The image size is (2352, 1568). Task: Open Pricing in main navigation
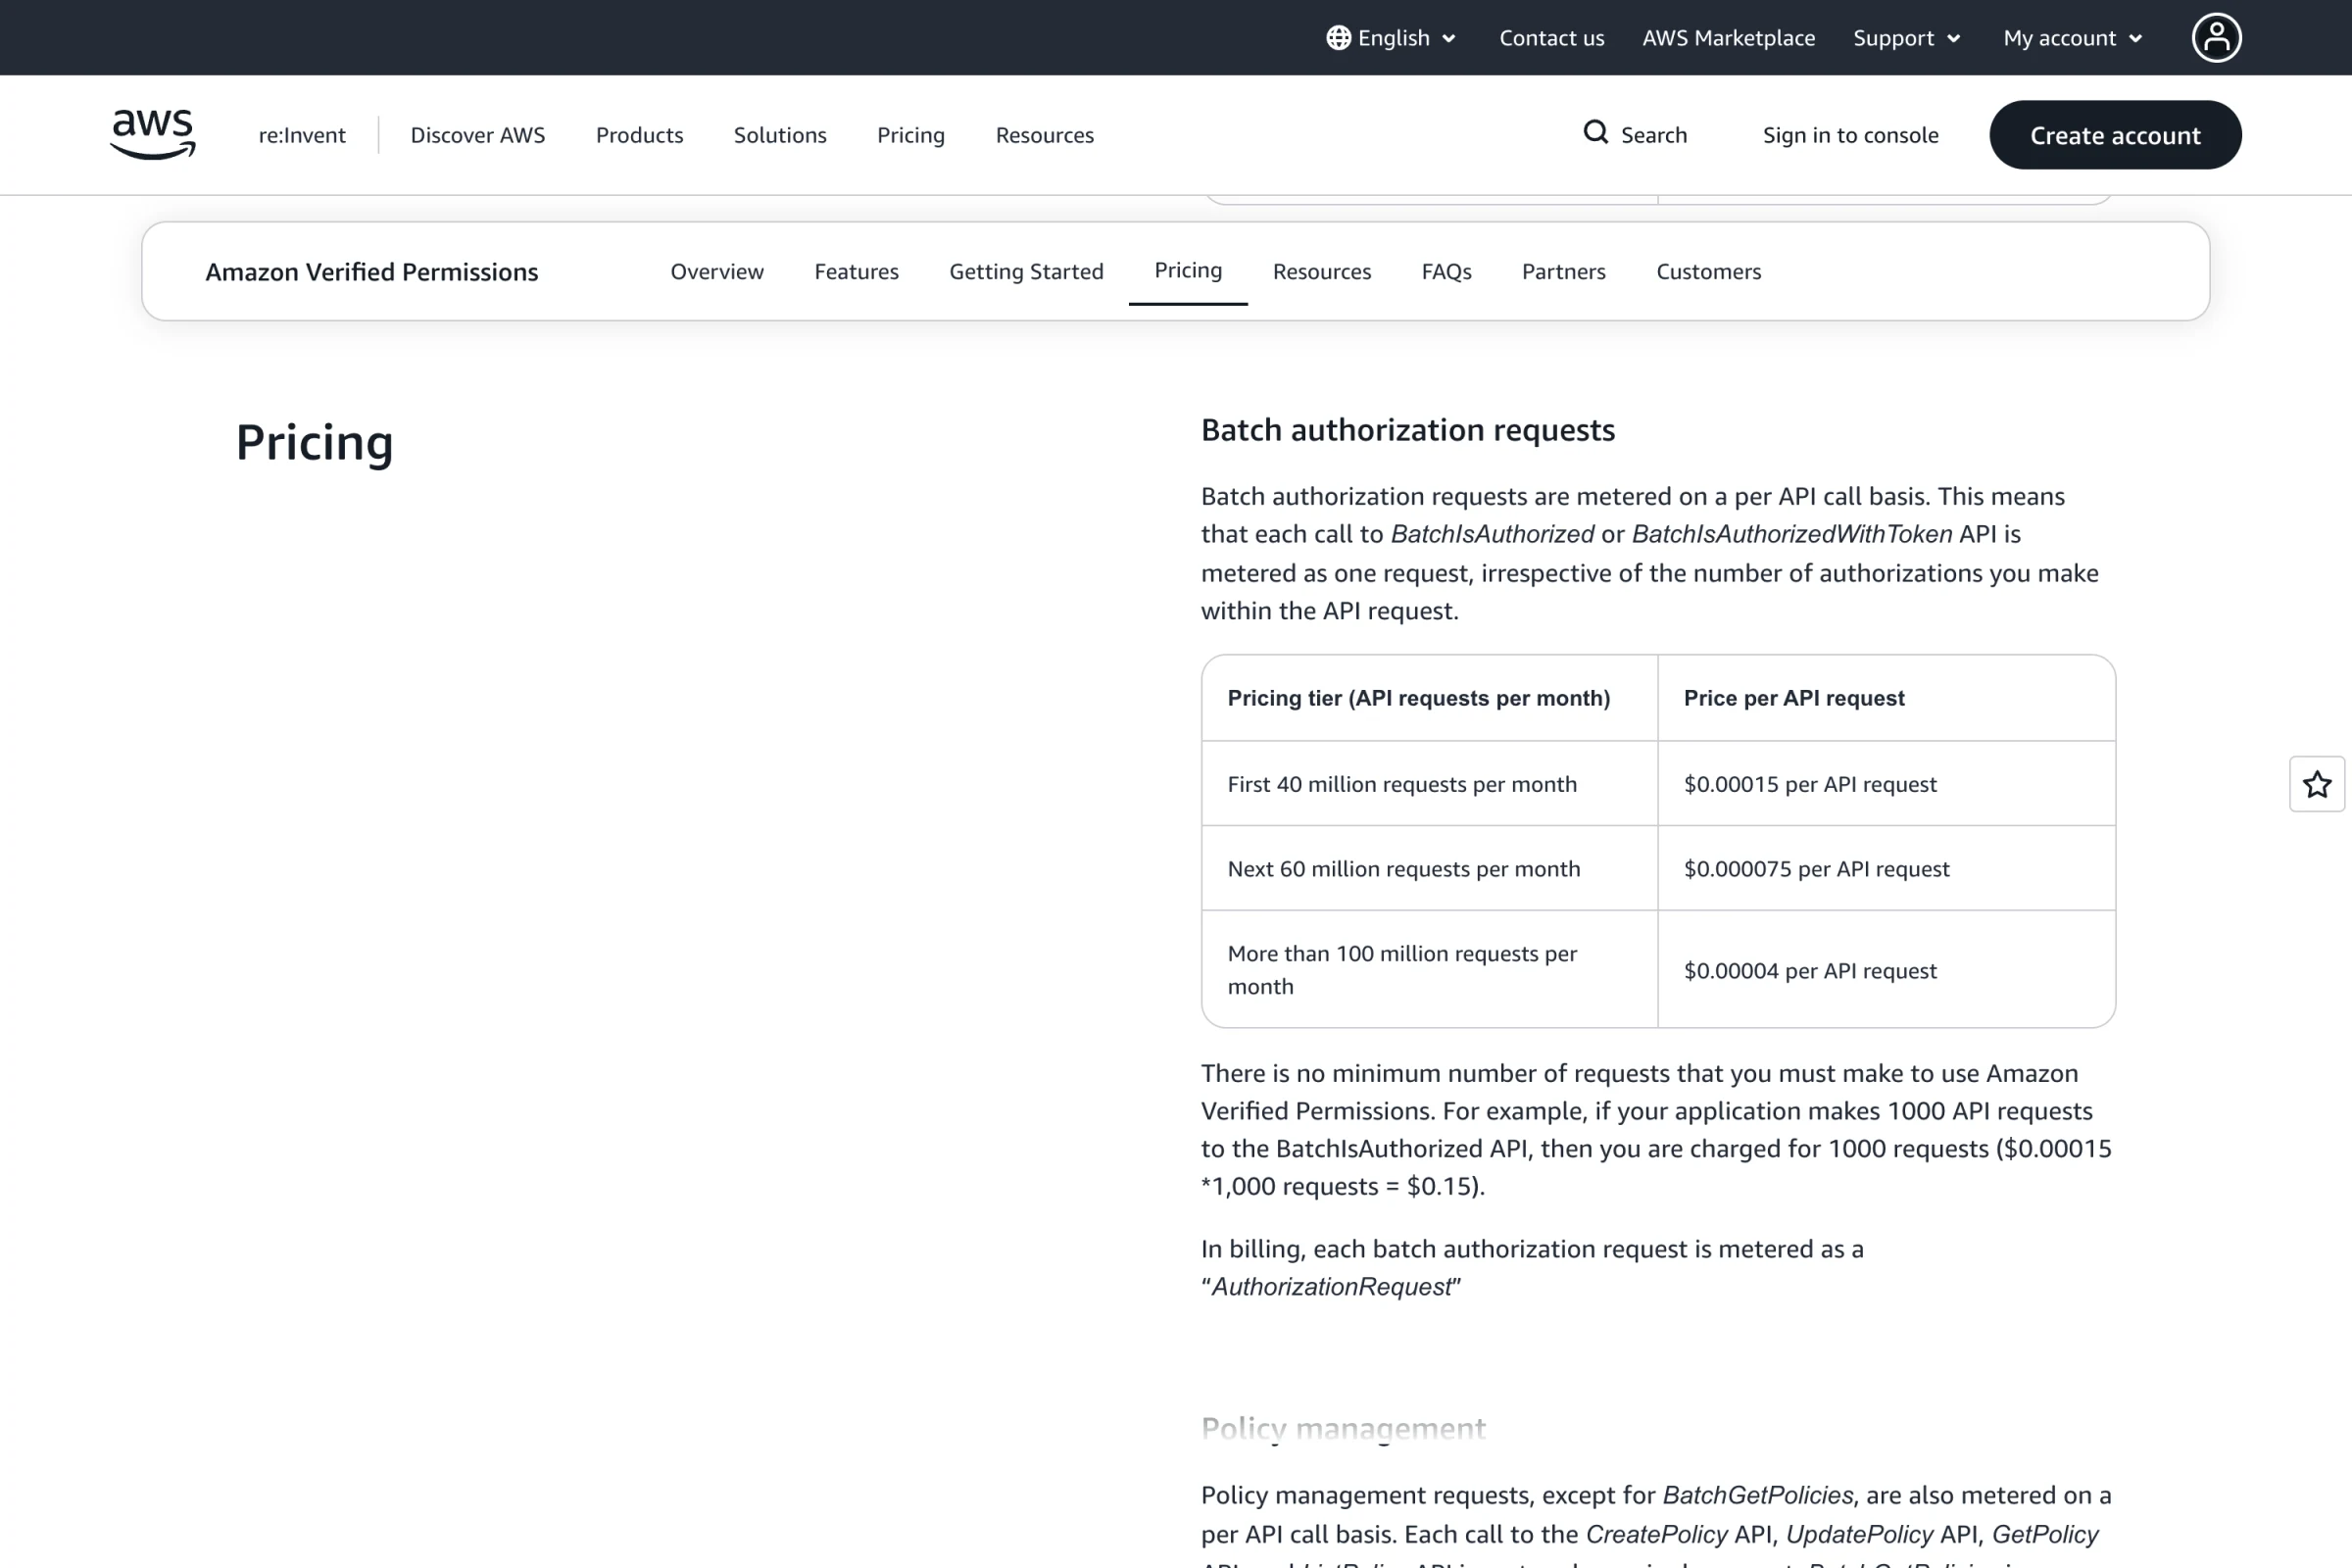(911, 135)
